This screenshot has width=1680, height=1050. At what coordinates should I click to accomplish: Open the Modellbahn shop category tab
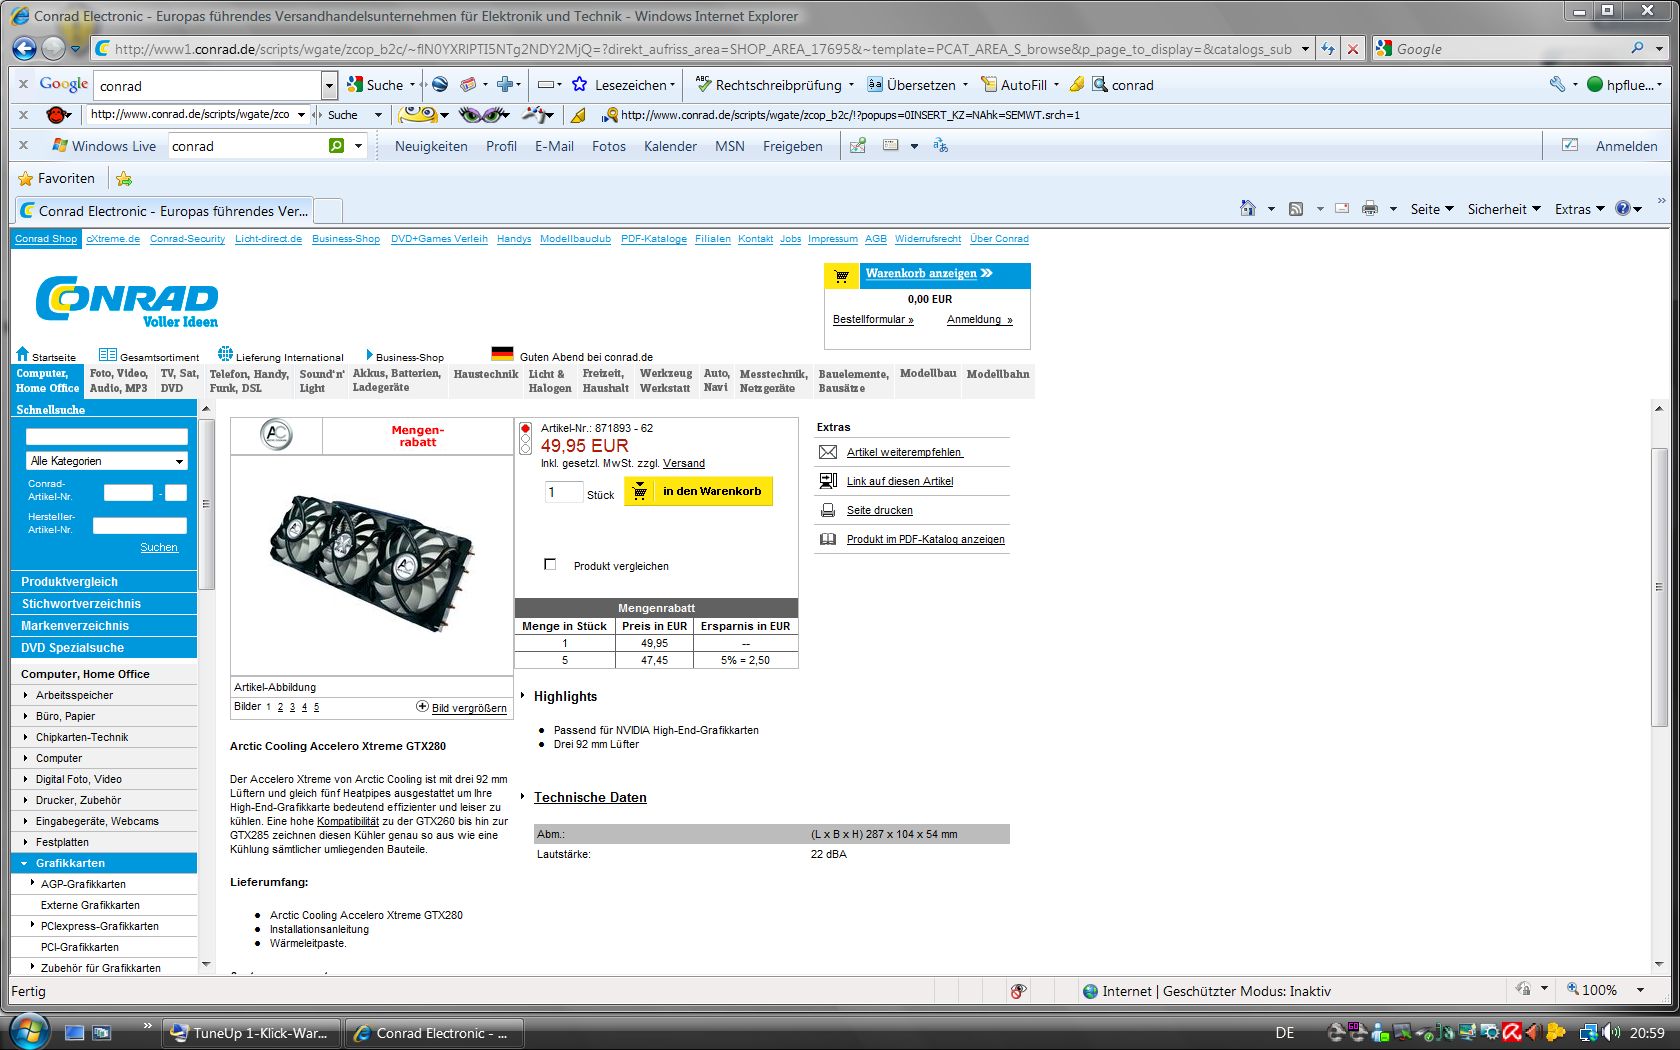998,374
